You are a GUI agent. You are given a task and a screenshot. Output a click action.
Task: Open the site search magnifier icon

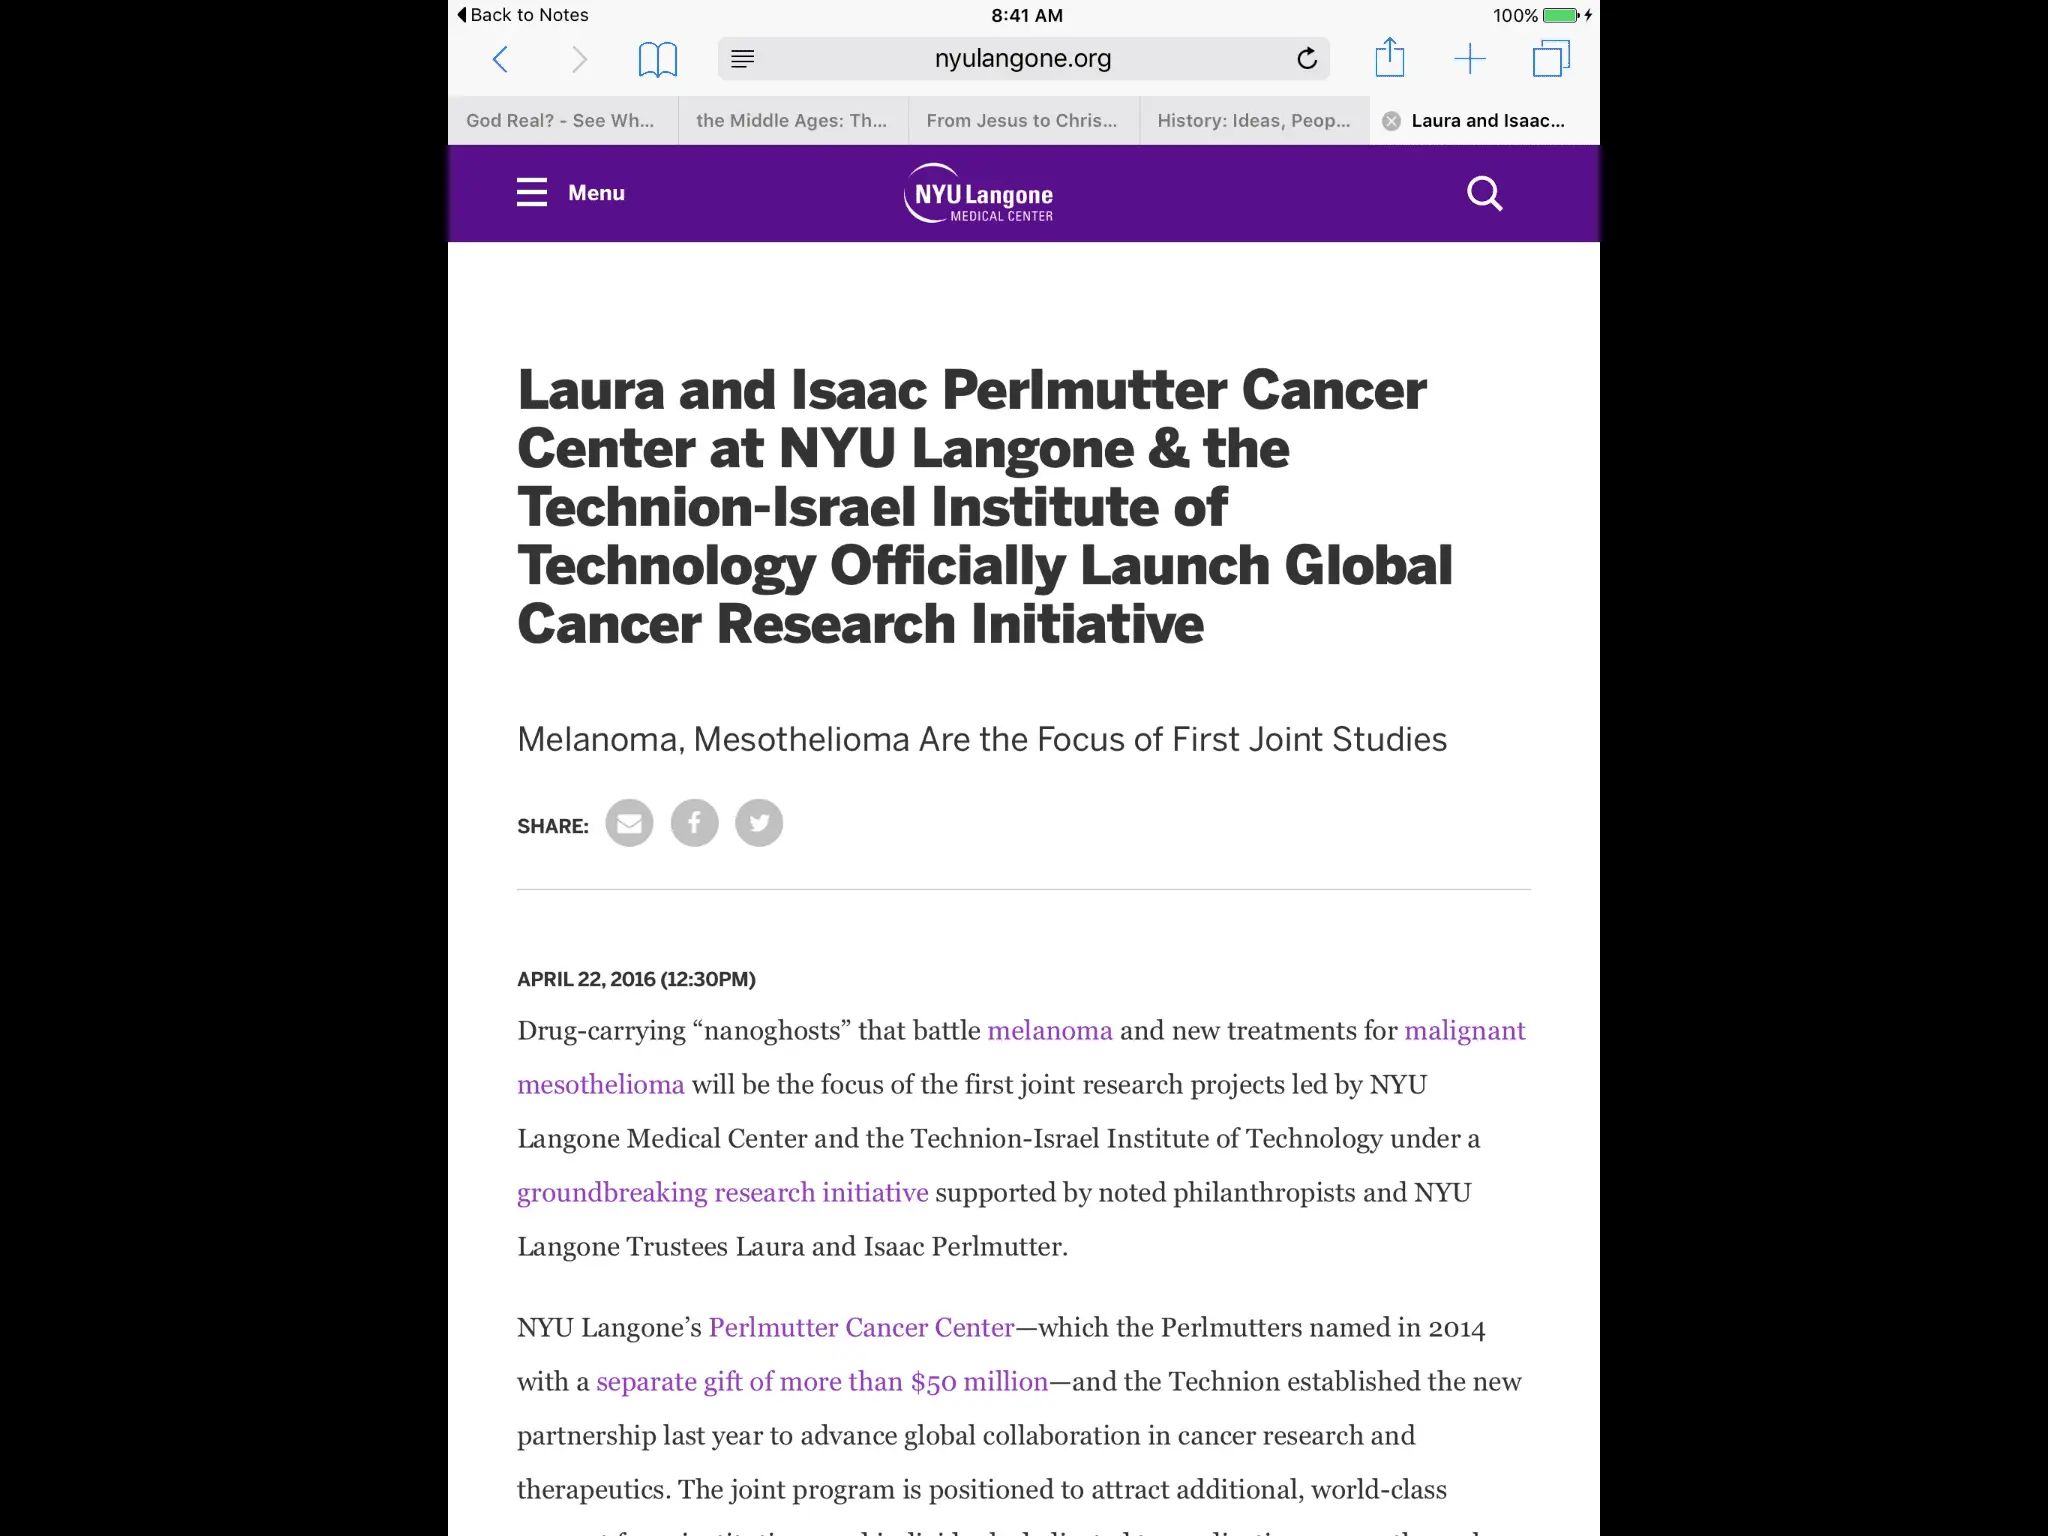pyautogui.click(x=1484, y=193)
